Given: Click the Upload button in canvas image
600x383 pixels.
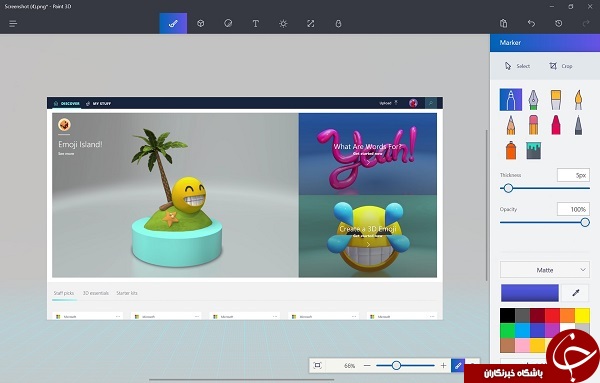Looking at the screenshot, I should tap(388, 103).
